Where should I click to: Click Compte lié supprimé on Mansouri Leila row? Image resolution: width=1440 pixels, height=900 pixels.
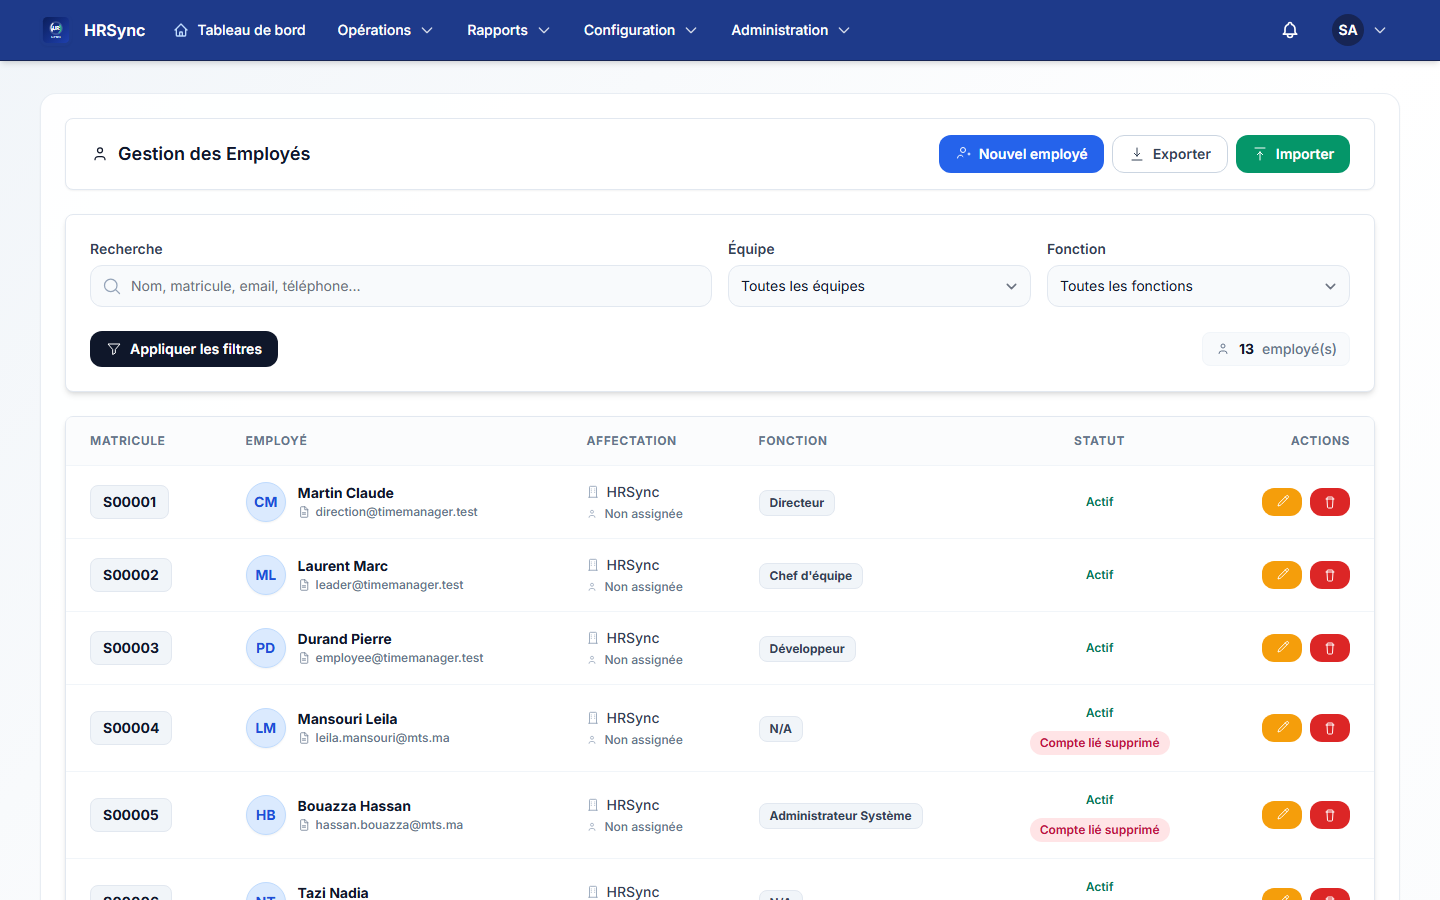tap(1100, 743)
